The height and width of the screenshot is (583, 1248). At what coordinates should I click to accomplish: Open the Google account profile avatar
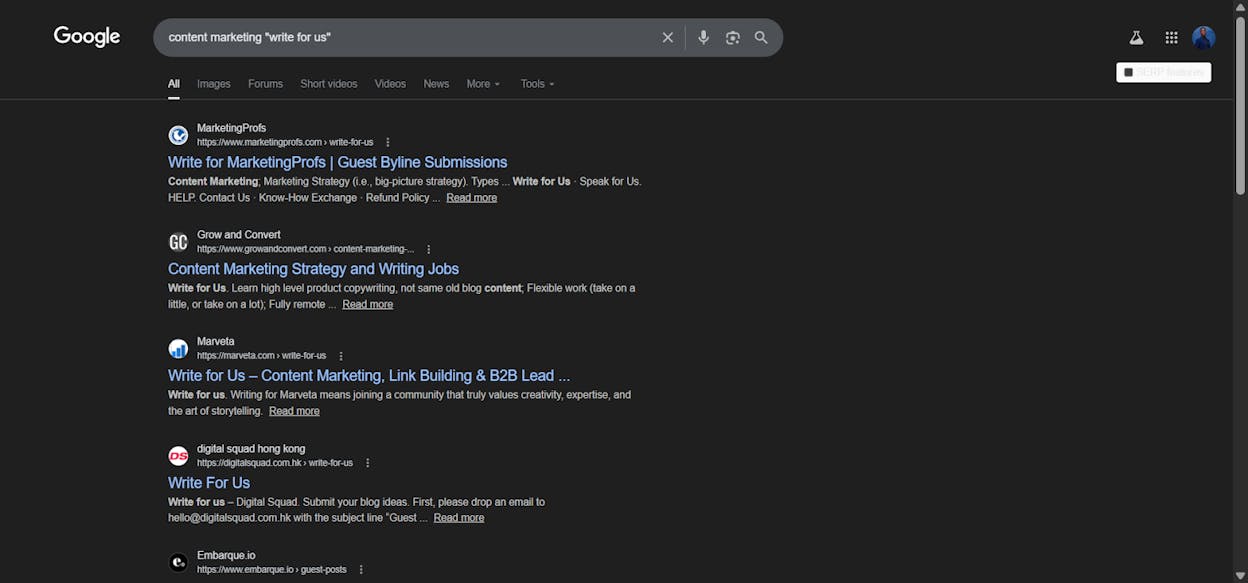click(x=1204, y=37)
